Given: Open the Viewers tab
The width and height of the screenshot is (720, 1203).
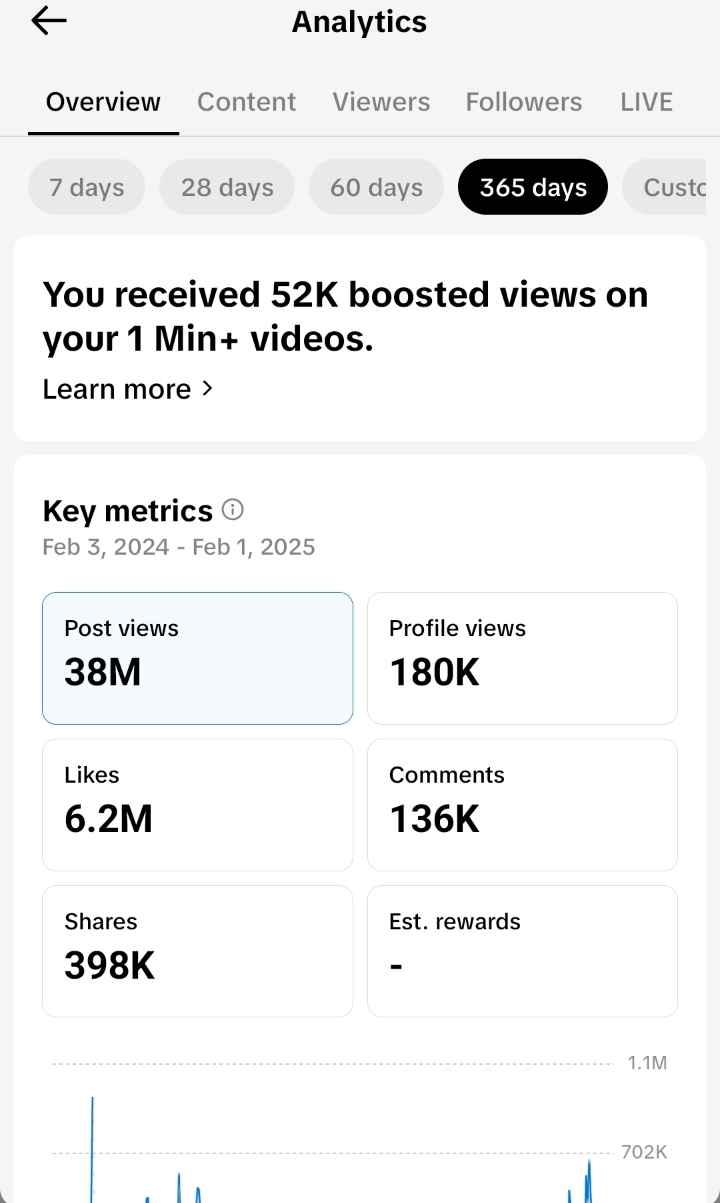Looking at the screenshot, I should tap(381, 102).
